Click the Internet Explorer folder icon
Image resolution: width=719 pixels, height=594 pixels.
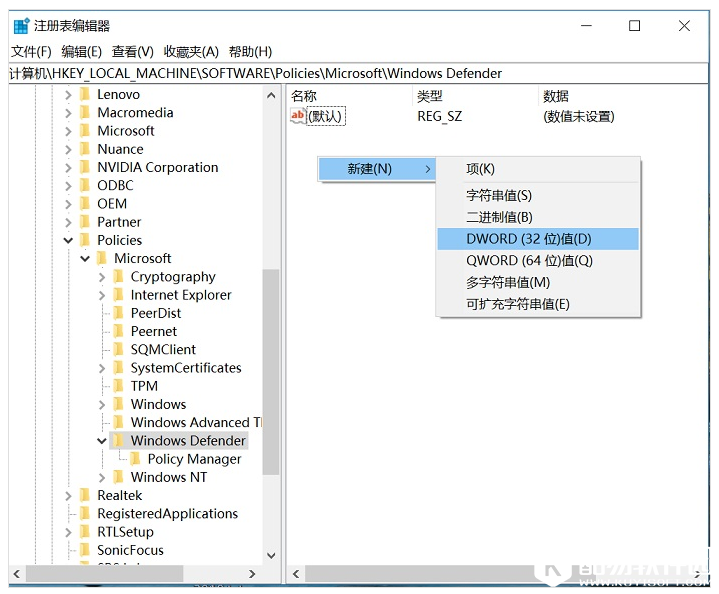[x=118, y=295]
